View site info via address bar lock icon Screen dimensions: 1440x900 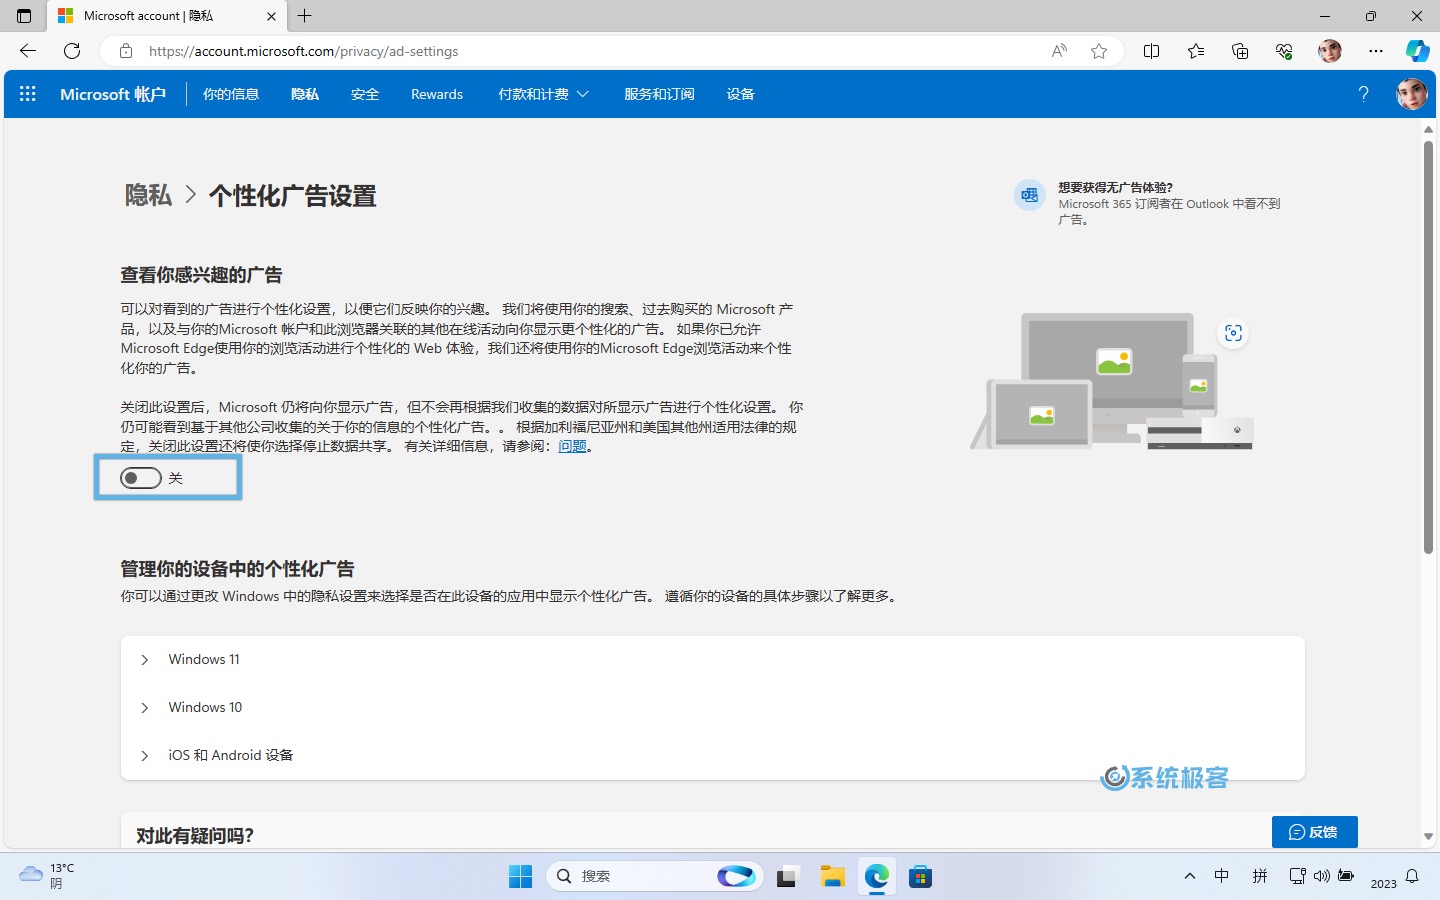pyautogui.click(x=126, y=51)
